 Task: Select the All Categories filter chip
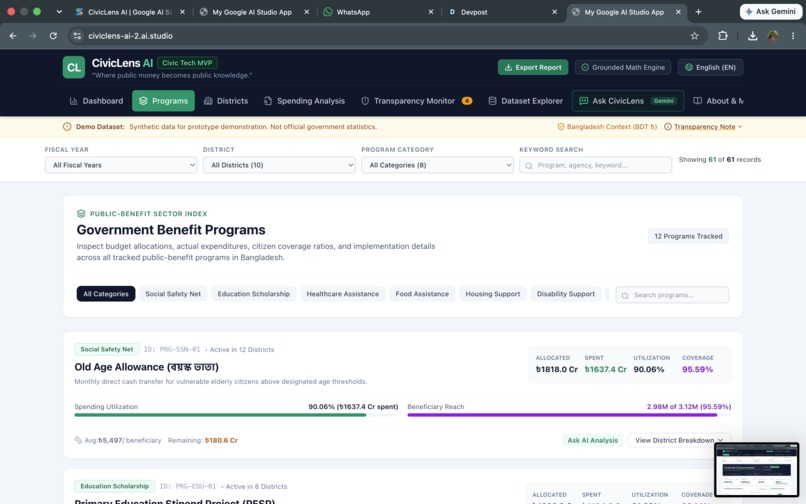[x=106, y=294]
